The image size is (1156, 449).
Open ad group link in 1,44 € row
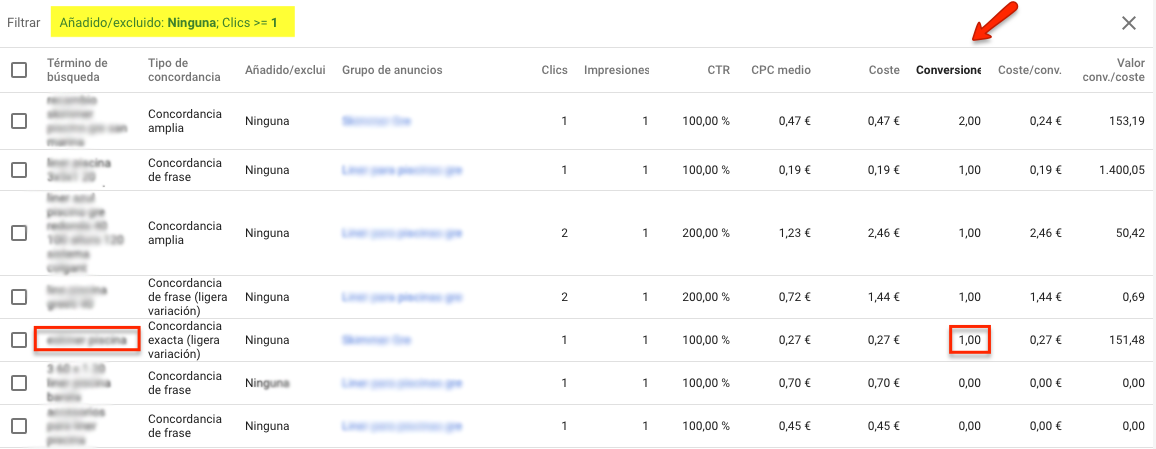(x=402, y=297)
